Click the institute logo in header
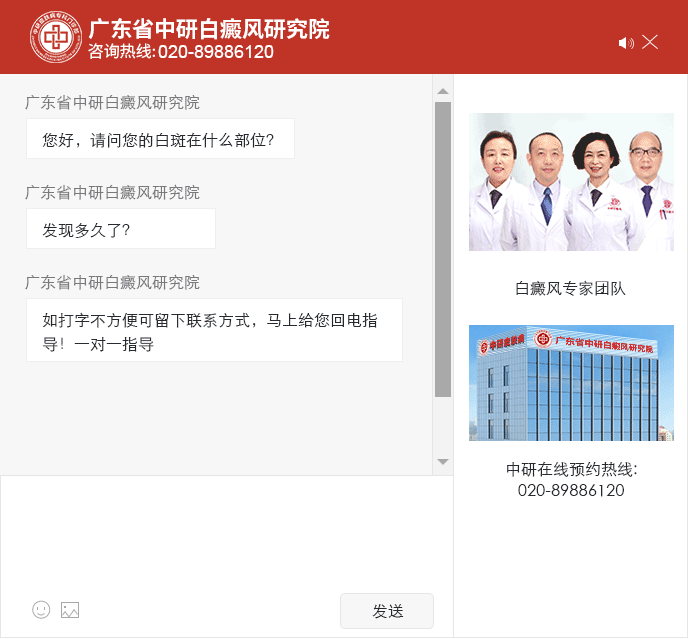Viewport: 688px width, 639px height. point(56,37)
